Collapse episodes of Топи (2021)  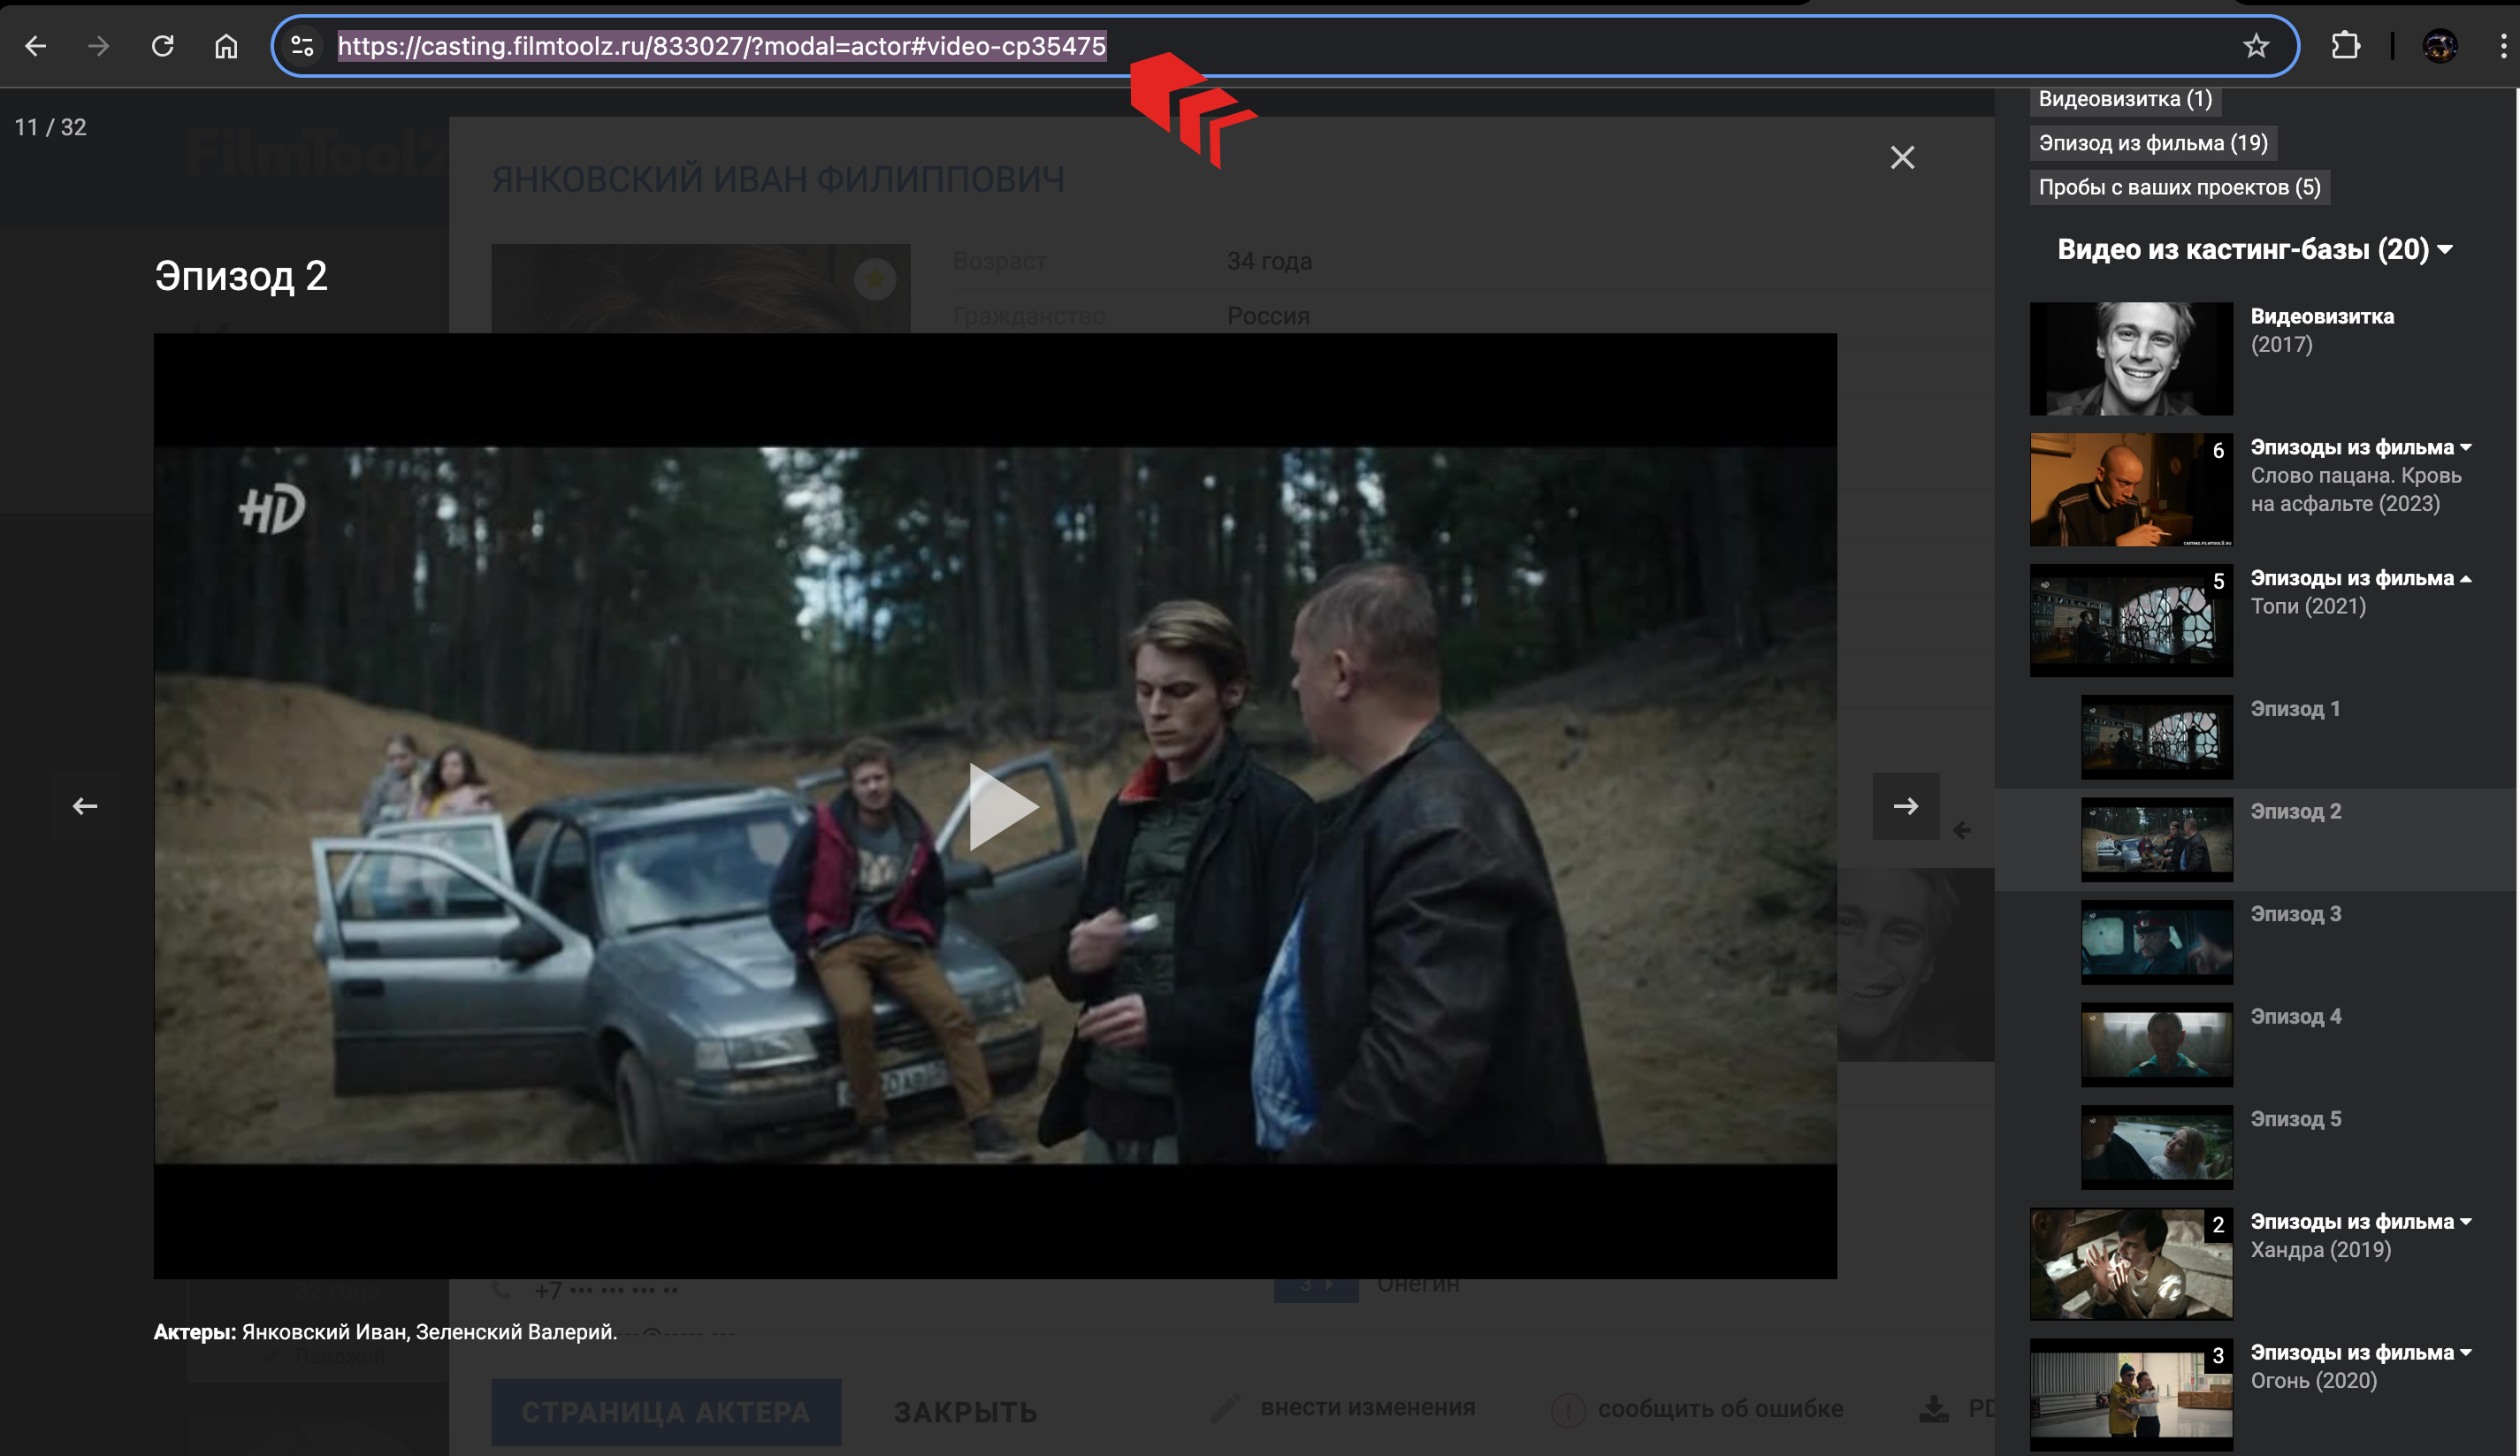2361,578
